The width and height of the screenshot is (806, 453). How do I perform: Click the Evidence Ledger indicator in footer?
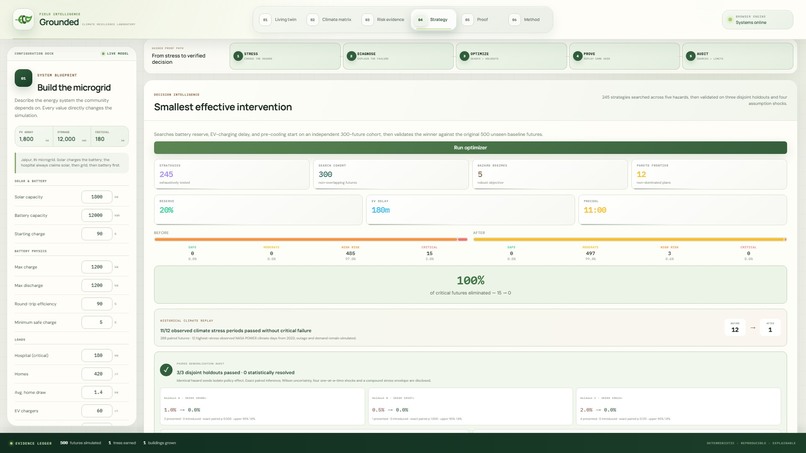pos(31,443)
